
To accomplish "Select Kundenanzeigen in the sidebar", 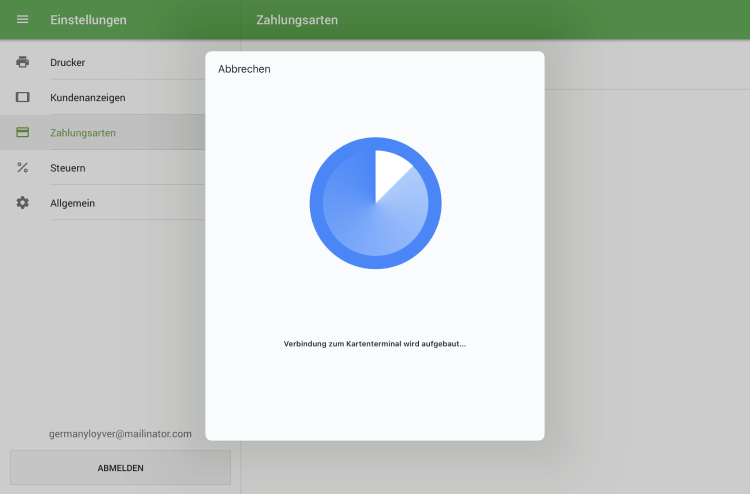I will tap(88, 97).
